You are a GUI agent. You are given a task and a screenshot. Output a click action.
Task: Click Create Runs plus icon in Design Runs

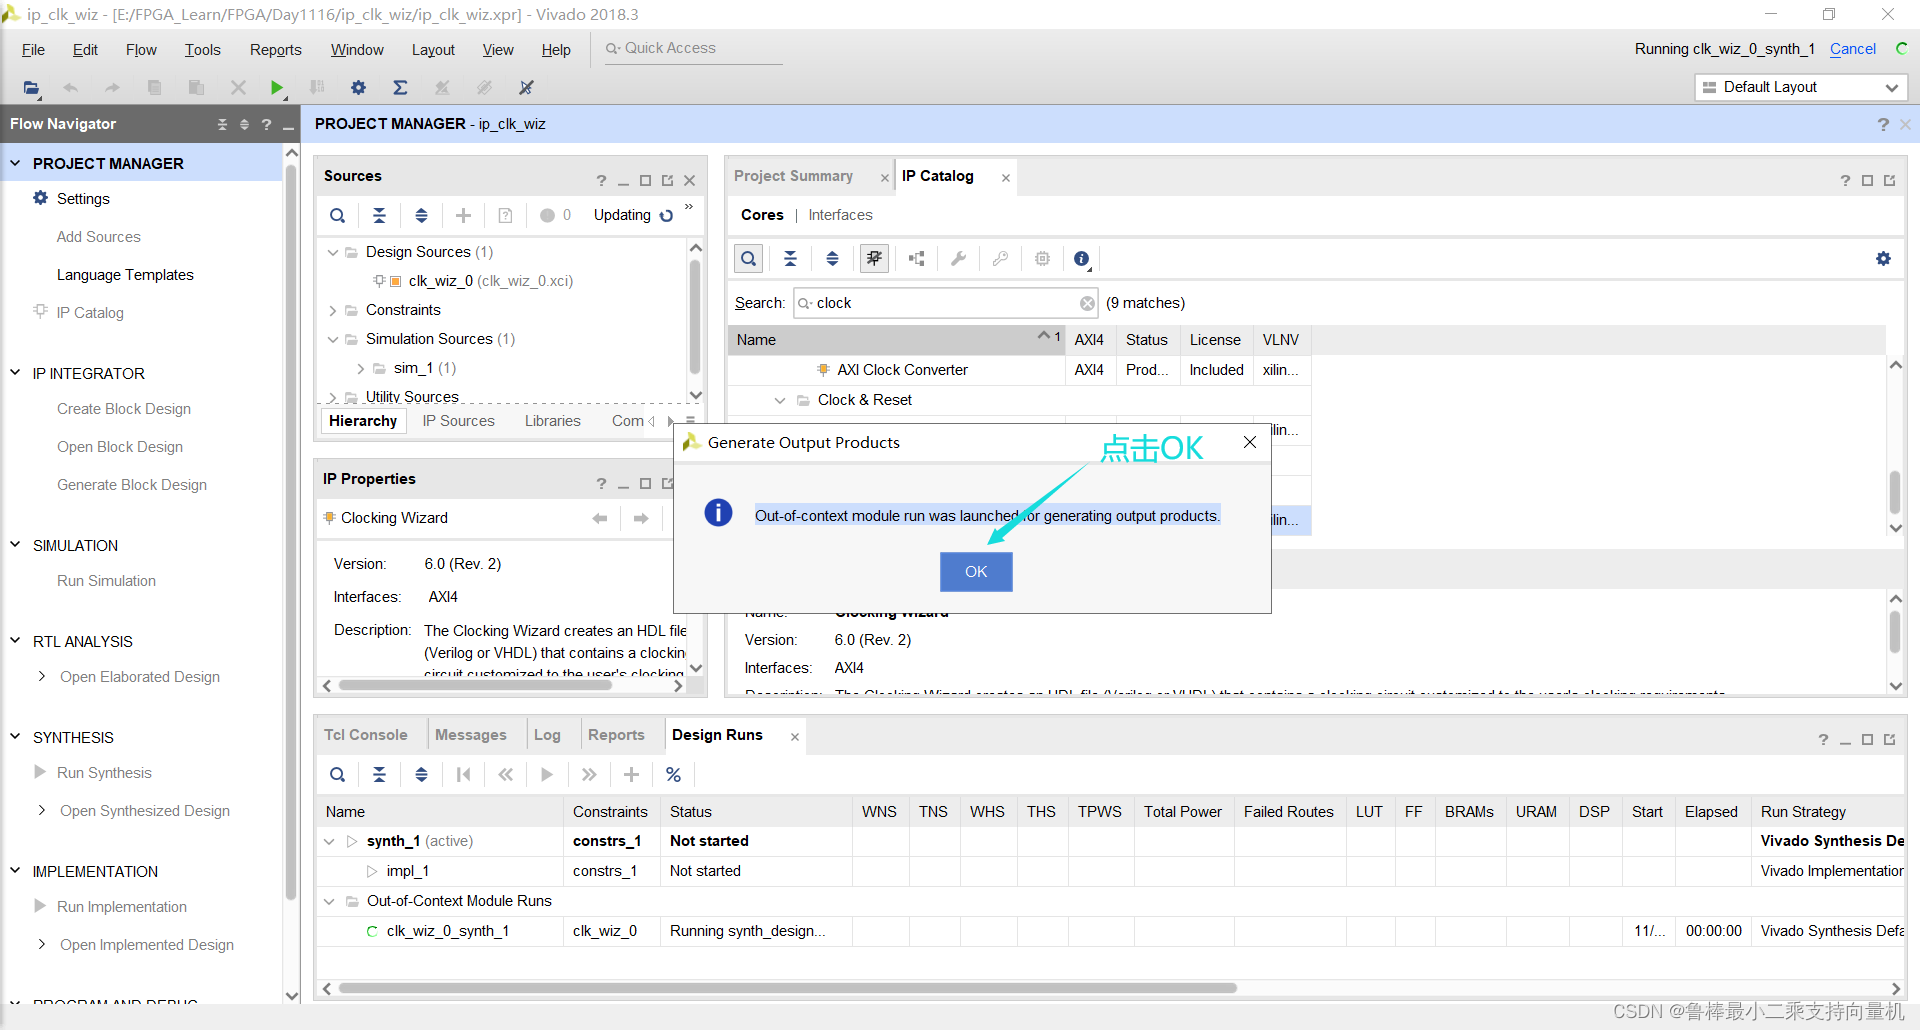(631, 774)
